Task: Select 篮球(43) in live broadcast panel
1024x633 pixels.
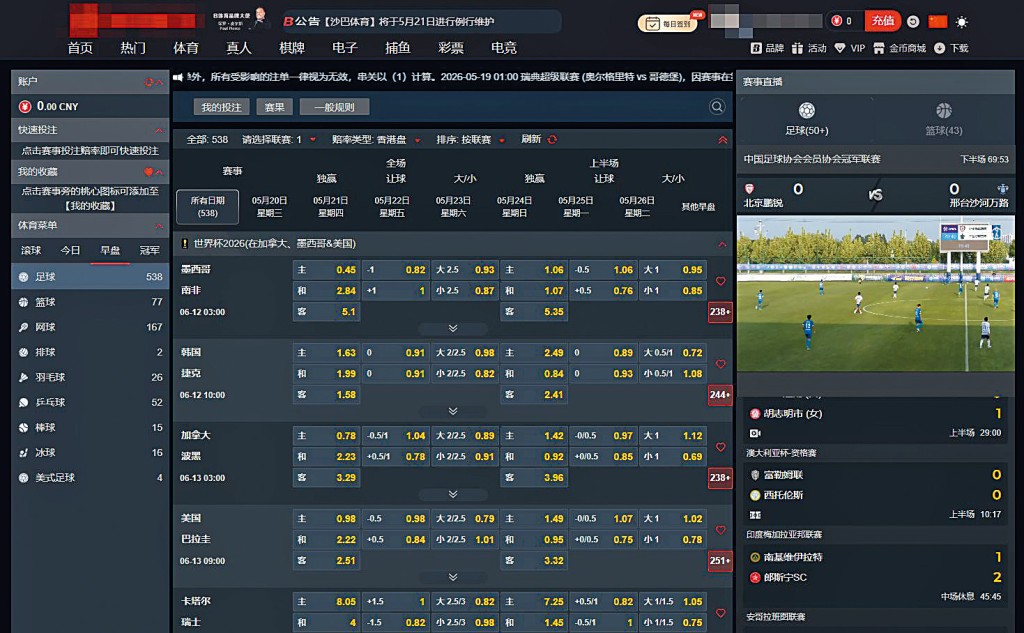Action: (944, 119)
